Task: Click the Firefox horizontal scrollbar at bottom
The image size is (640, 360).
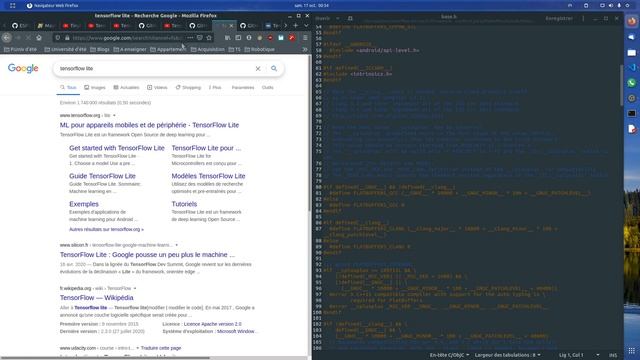Action: click(x=105, y=358)
